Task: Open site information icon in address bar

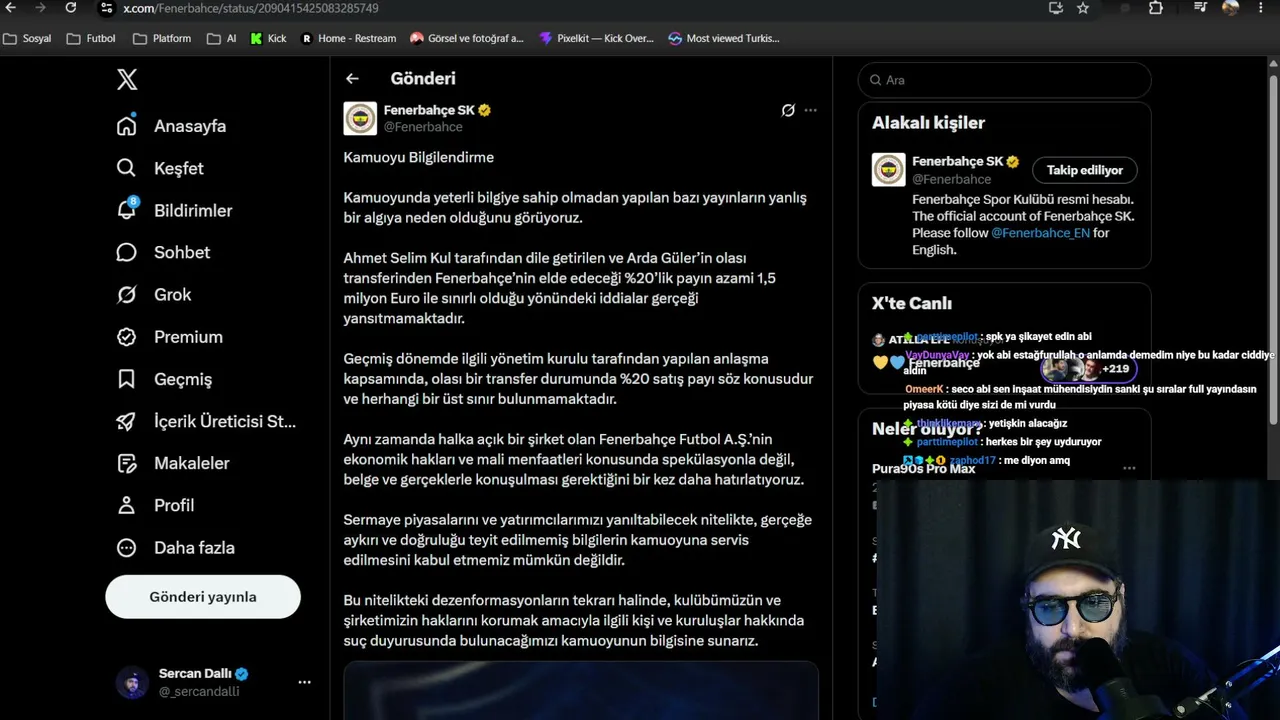Action: coord(106,8)
